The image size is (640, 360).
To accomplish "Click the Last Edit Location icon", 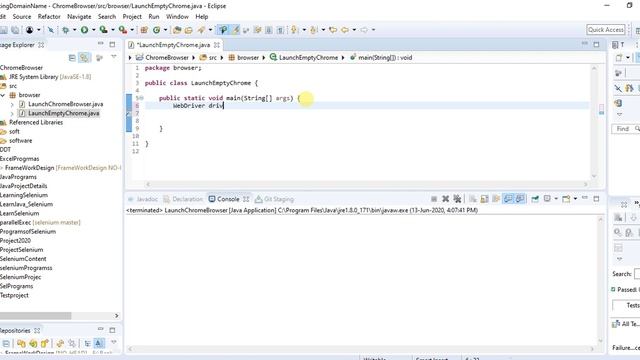I will pyautogui.click(x=333, y=30).
